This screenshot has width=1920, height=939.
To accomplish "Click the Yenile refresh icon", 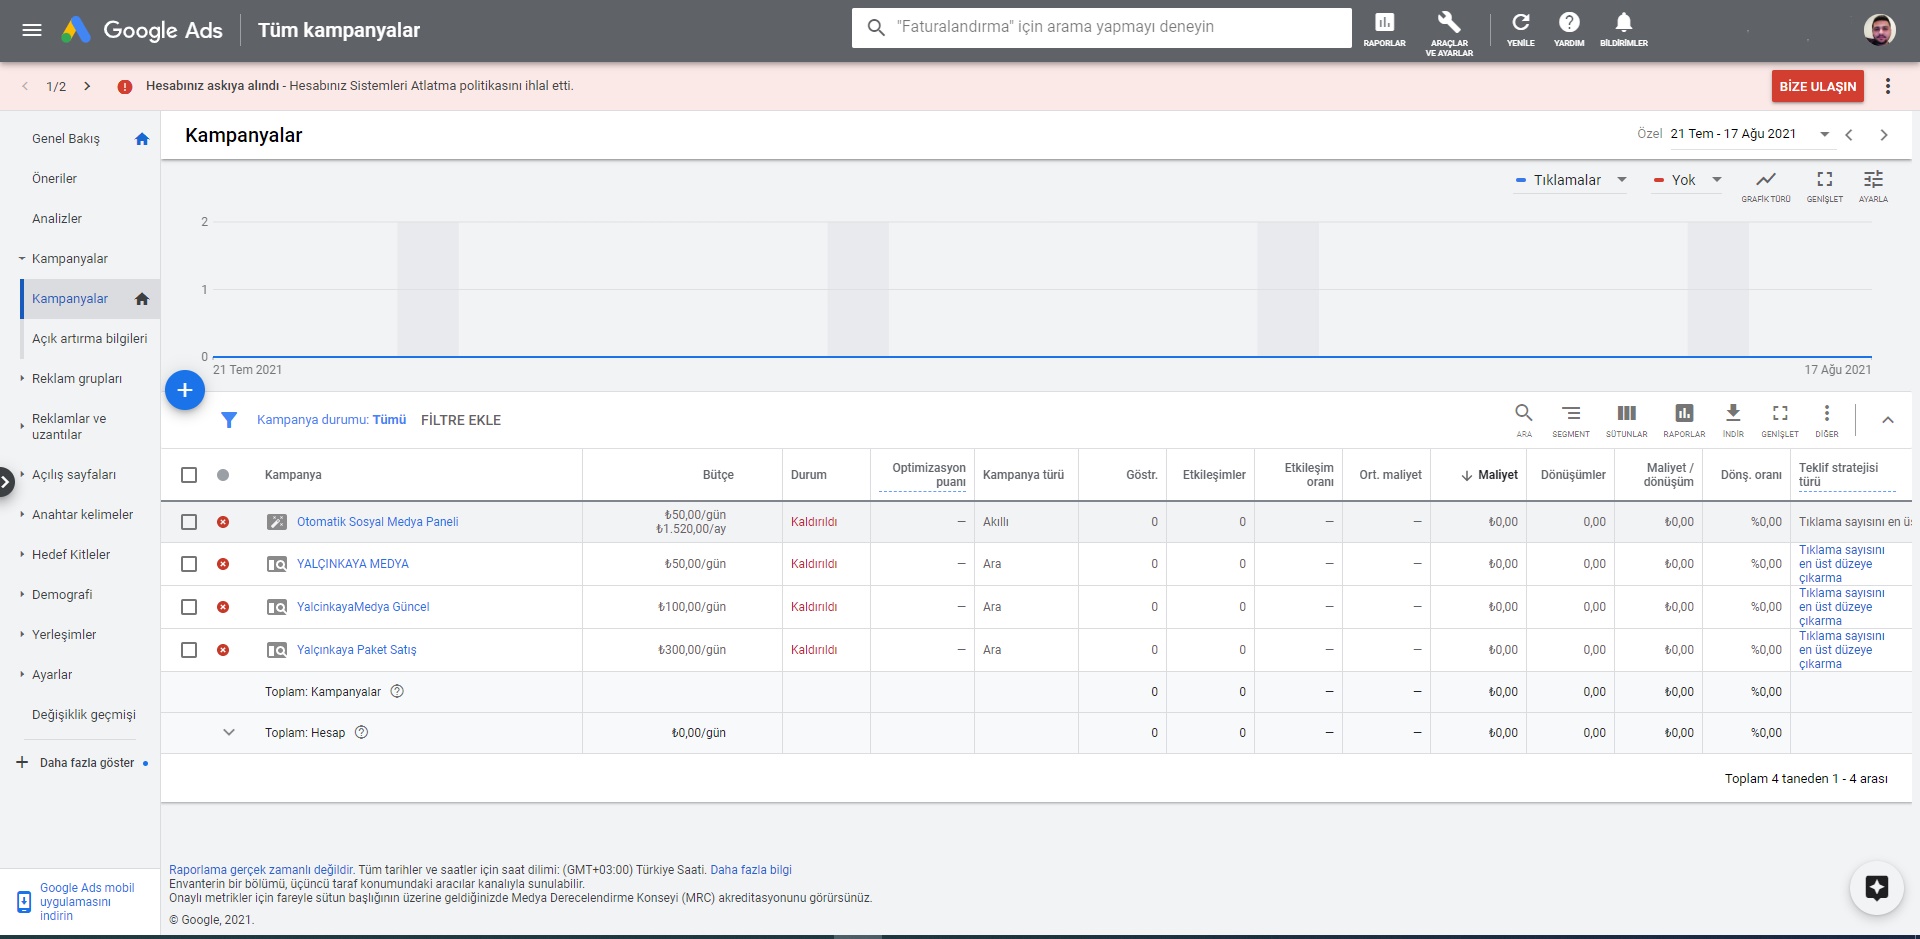I will [x=1520, y=30].
